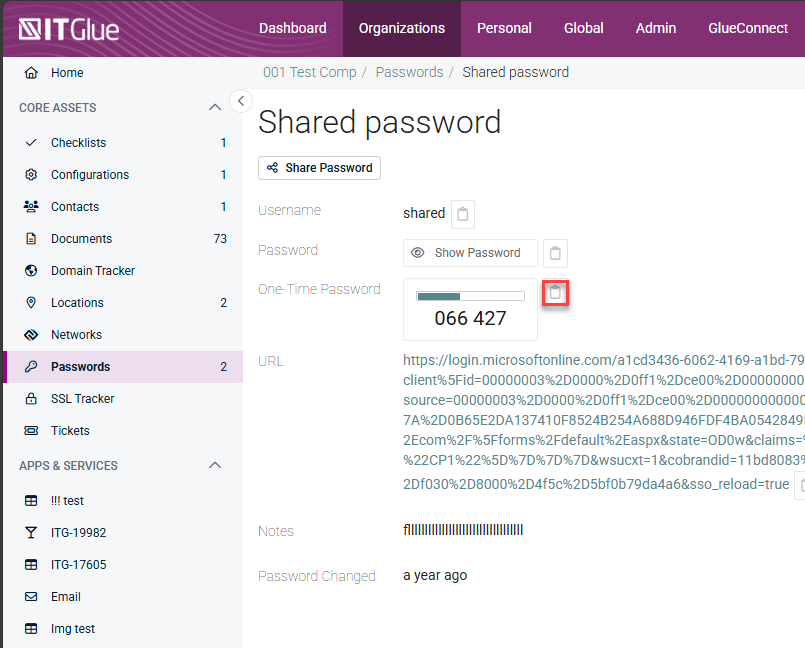The width and height of the screenshot is (805, 648).
Task: Open Networks in the sidebar
Action: [76, 335]
